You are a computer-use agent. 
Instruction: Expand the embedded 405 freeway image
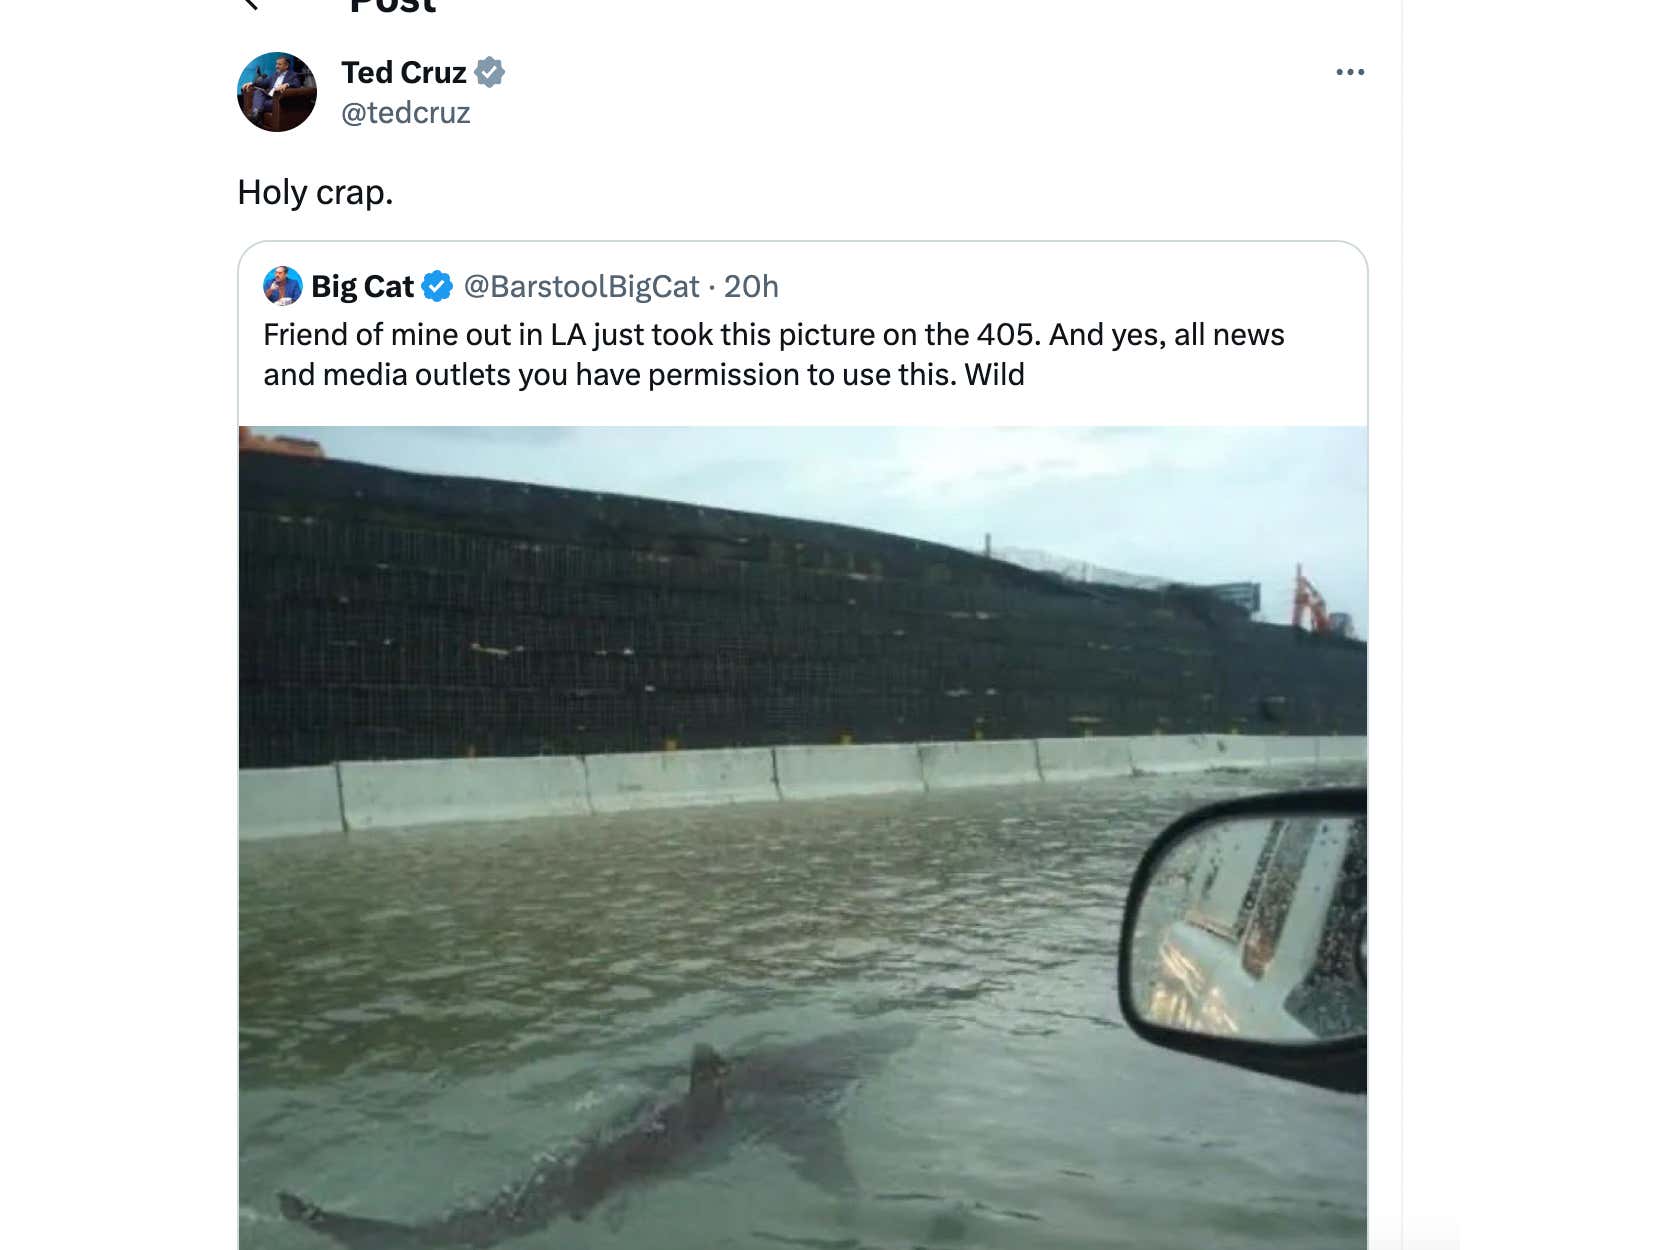[x=800, y=840]
